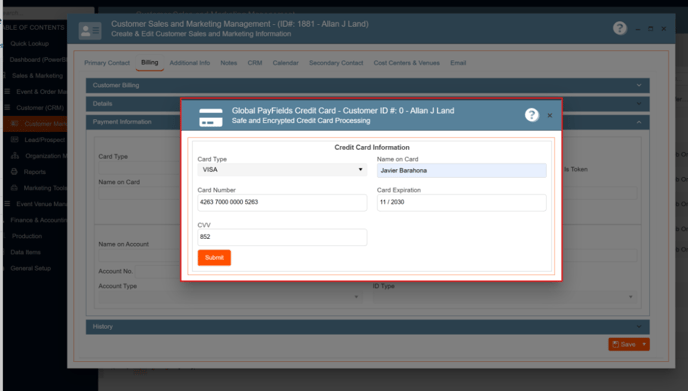
Task: Click the Save button
Action: coord(624,344)
